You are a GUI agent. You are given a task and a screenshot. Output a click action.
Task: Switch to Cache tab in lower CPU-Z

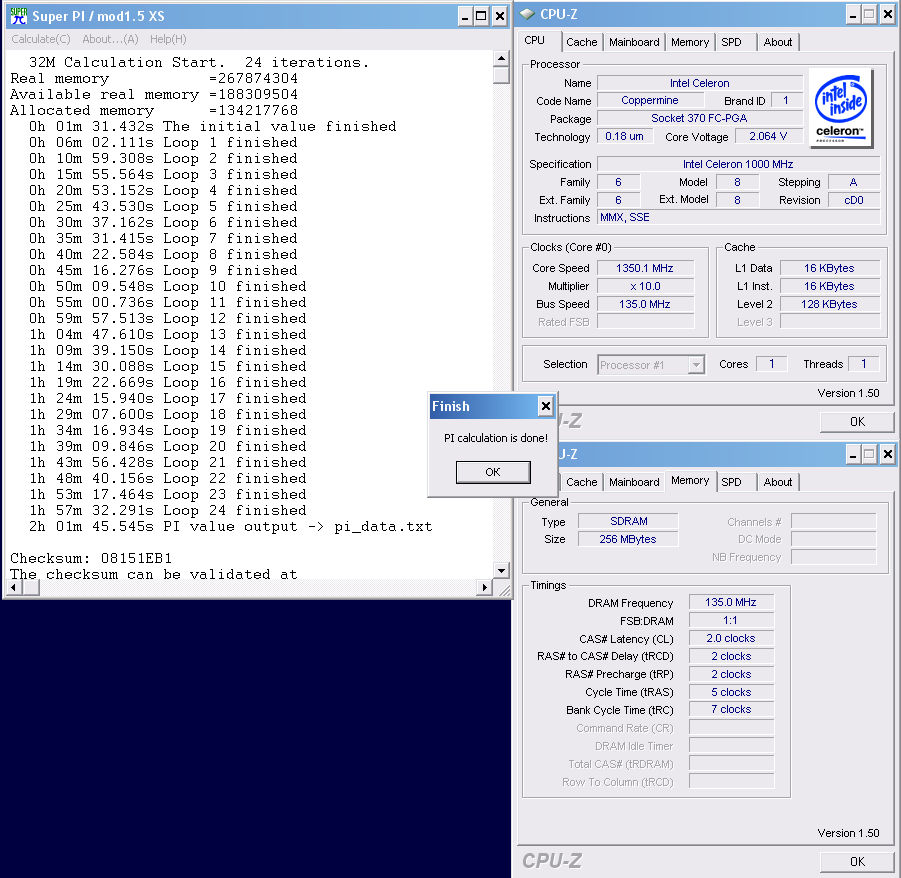(x=582, y=482)
